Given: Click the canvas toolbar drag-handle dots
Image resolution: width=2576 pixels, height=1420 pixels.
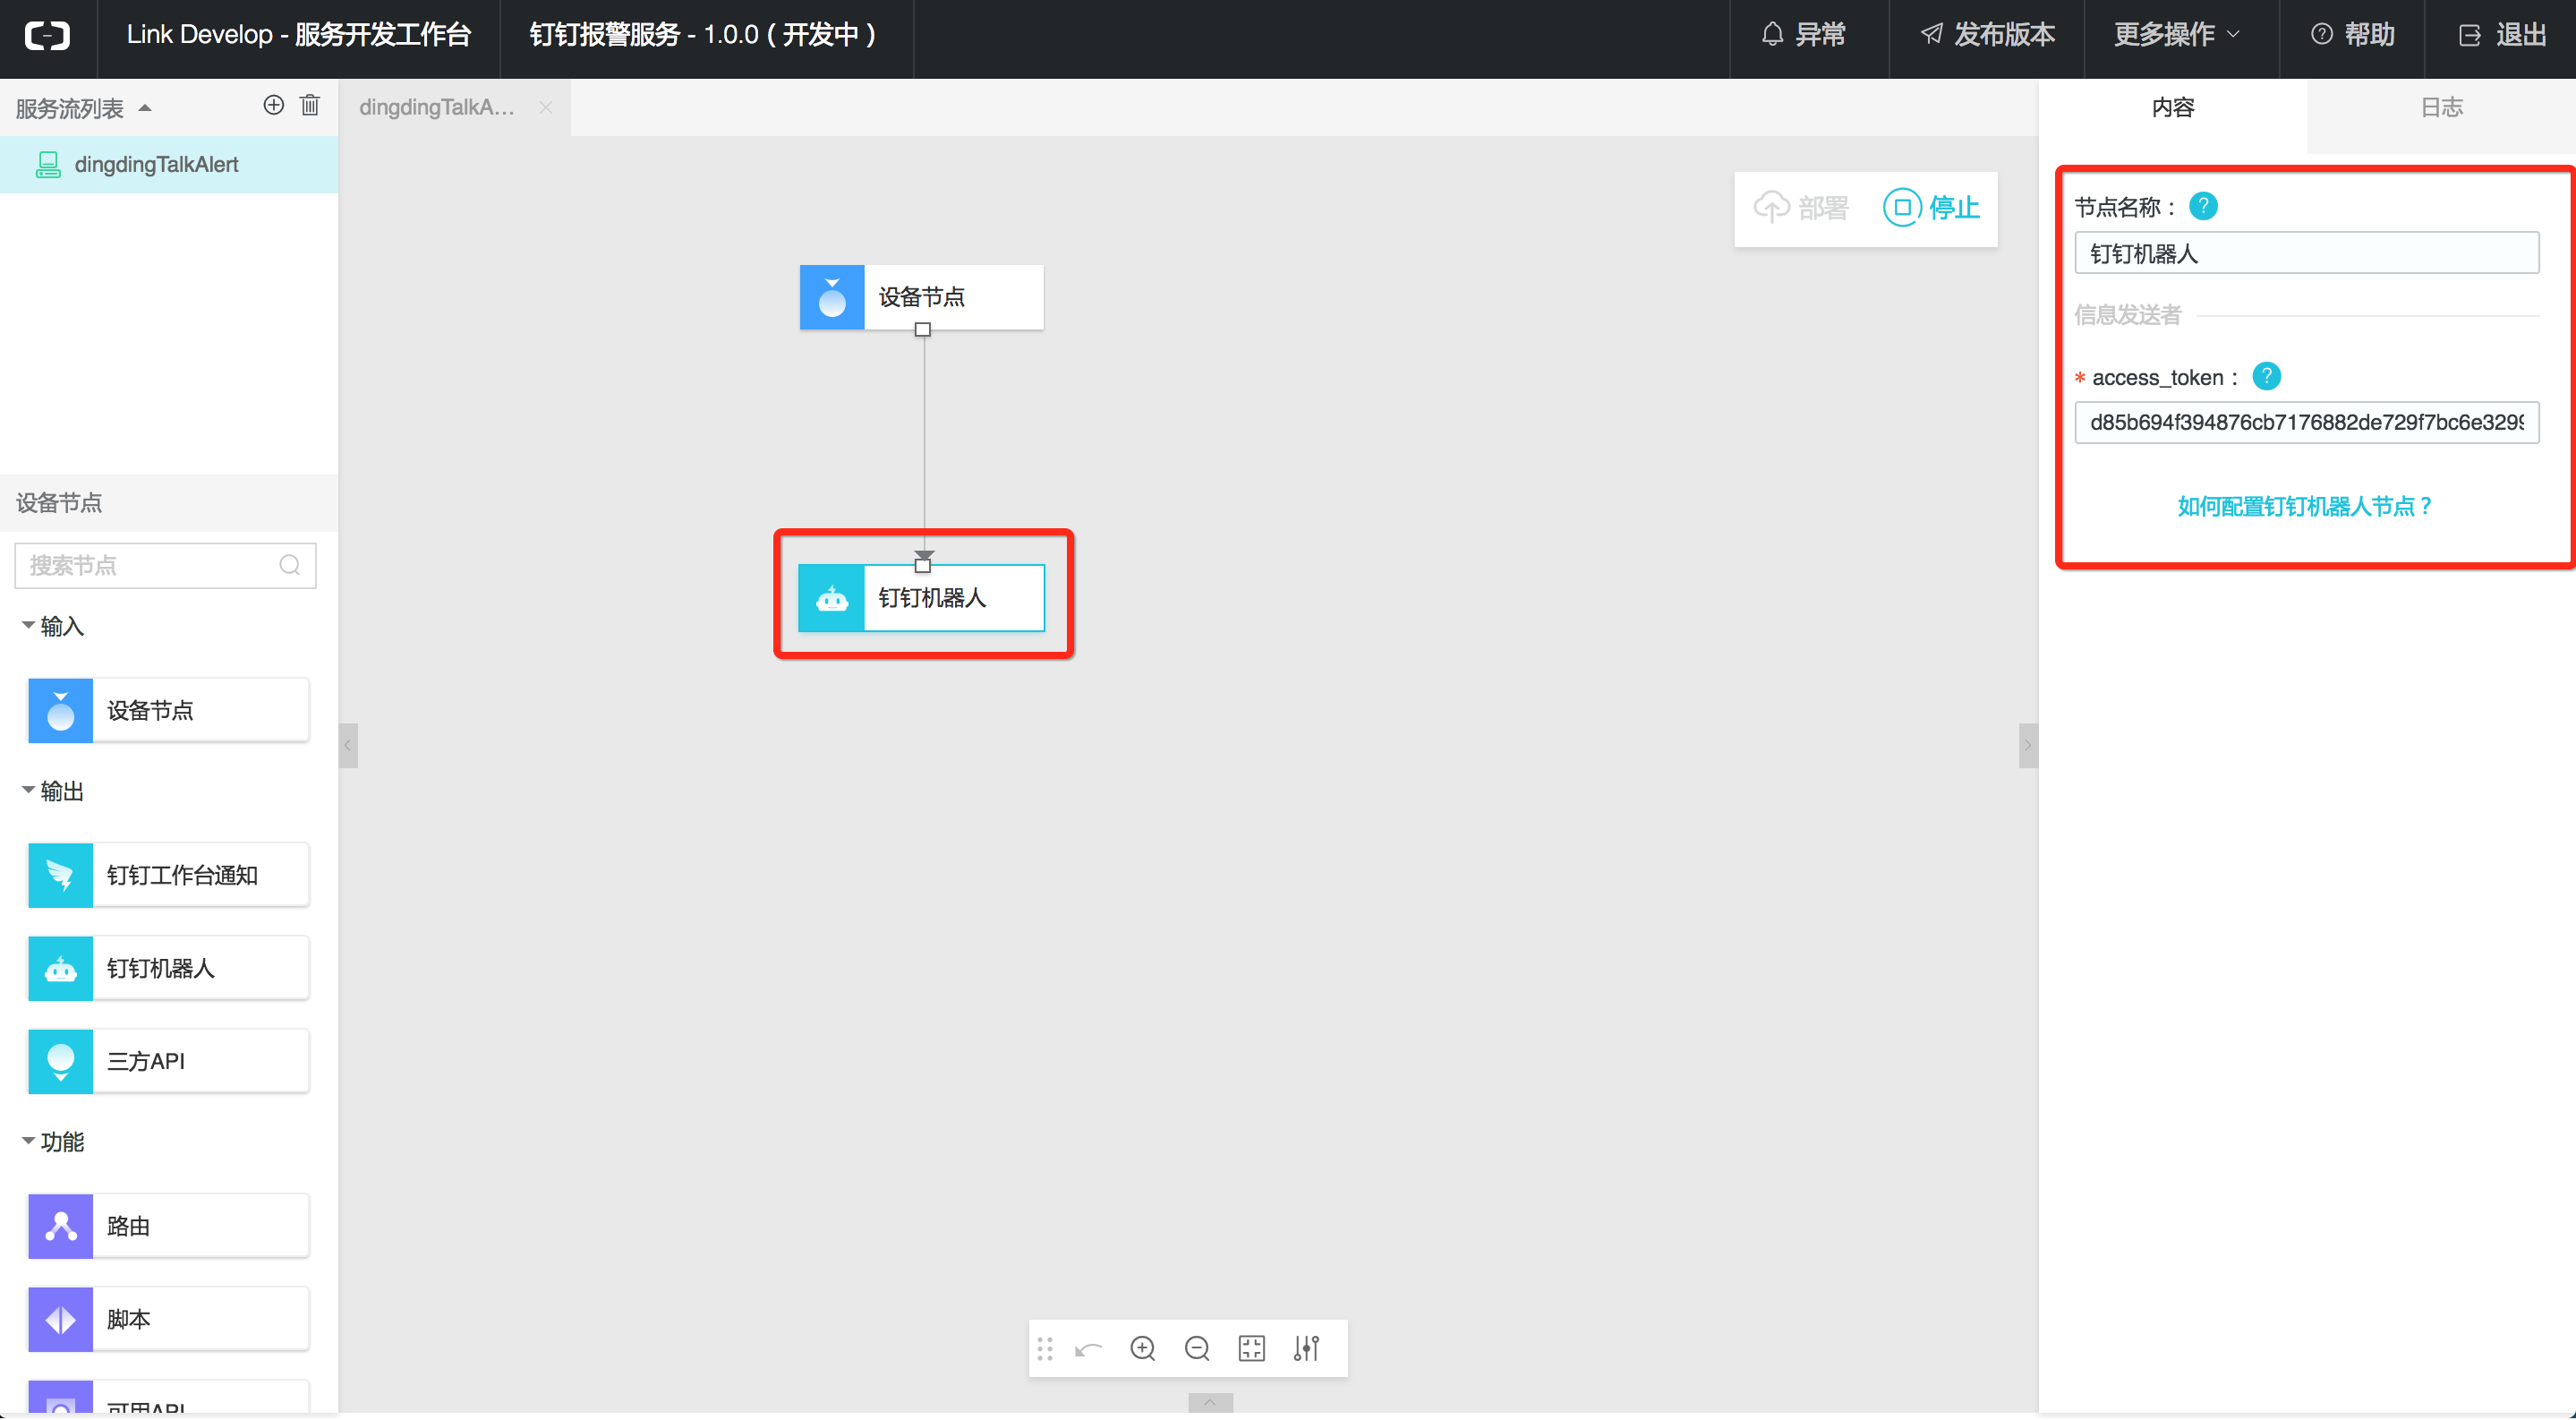Looking at the screenshot, I should [x=1045, y=1349].
